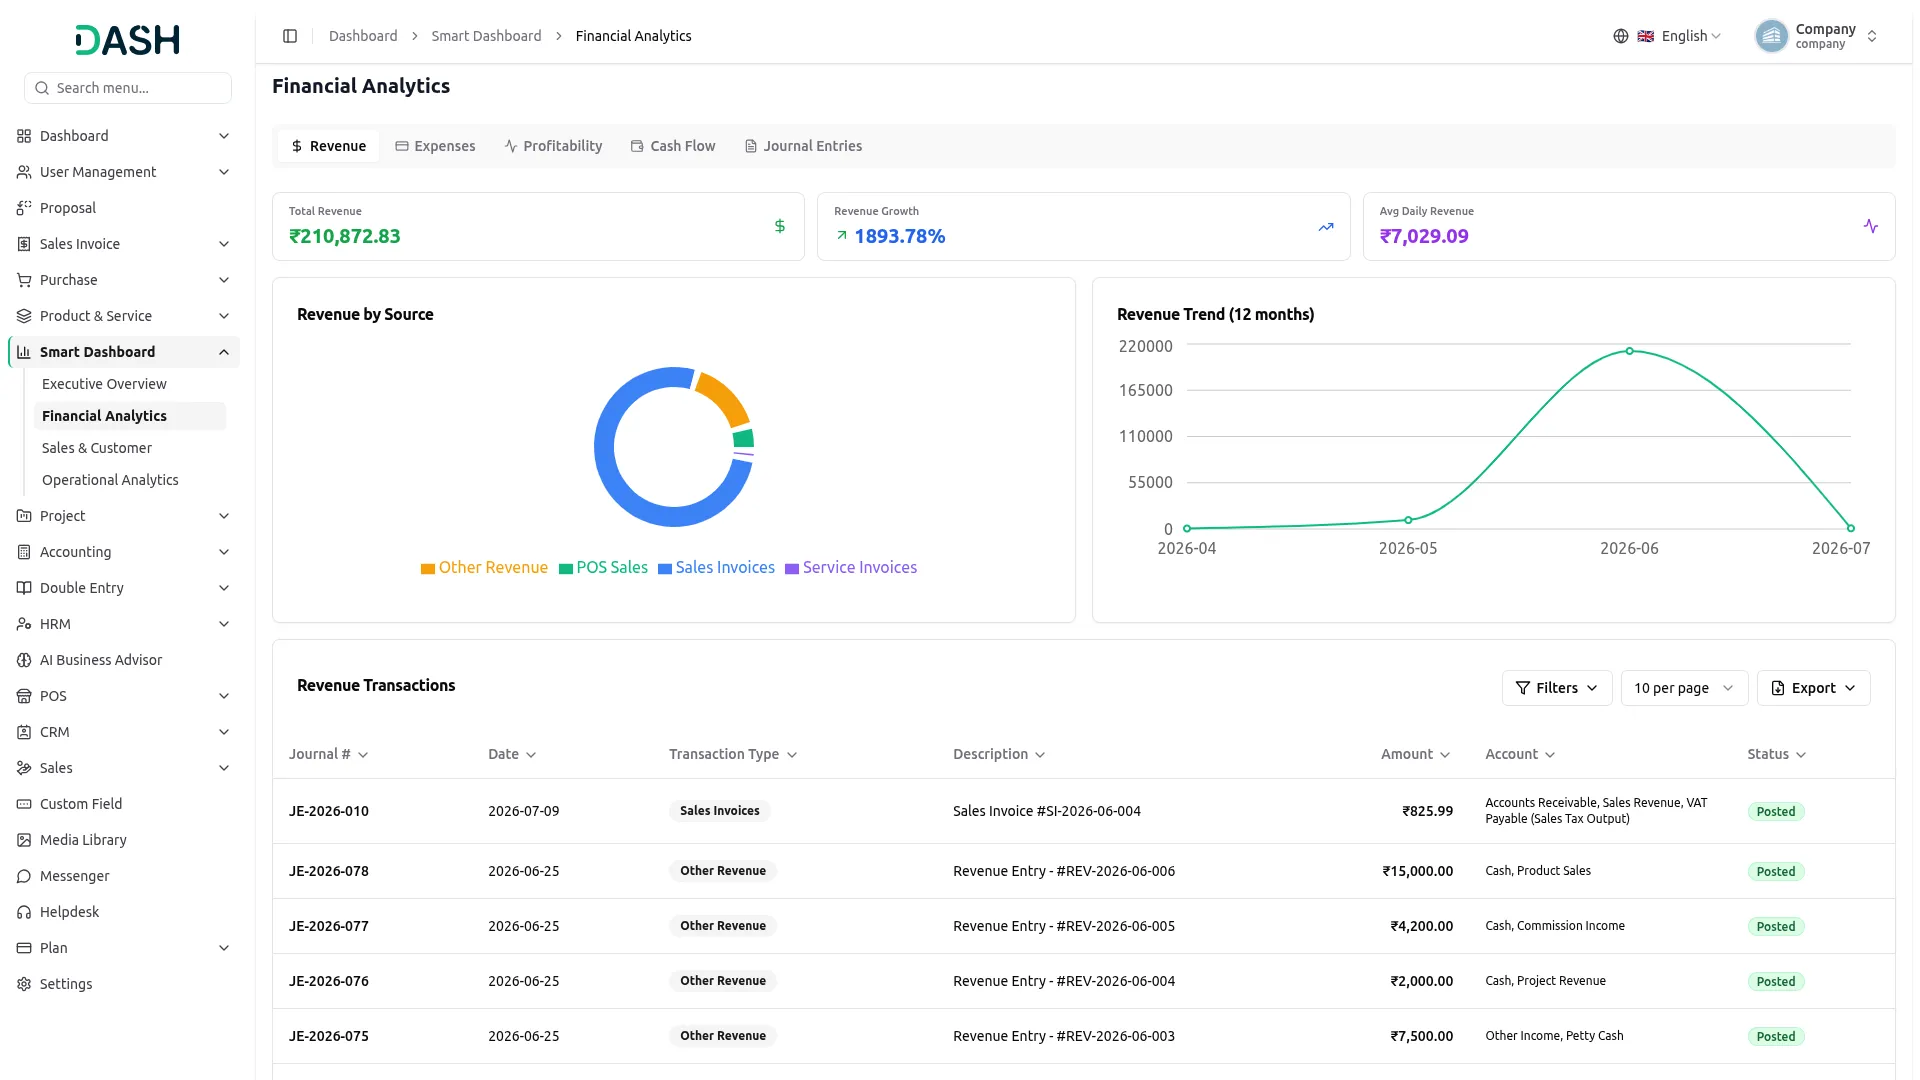Click the company avatar image
The width and height of the screenshot is (1920, 1080).
[1771, 36]
